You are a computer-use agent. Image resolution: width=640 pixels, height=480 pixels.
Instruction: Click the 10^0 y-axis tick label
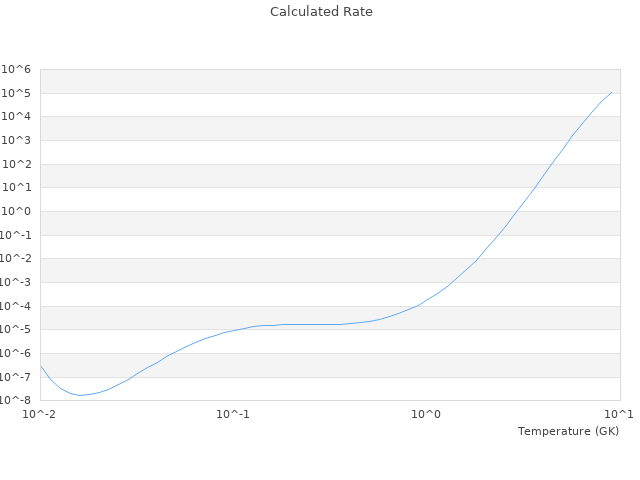[16, 211]
